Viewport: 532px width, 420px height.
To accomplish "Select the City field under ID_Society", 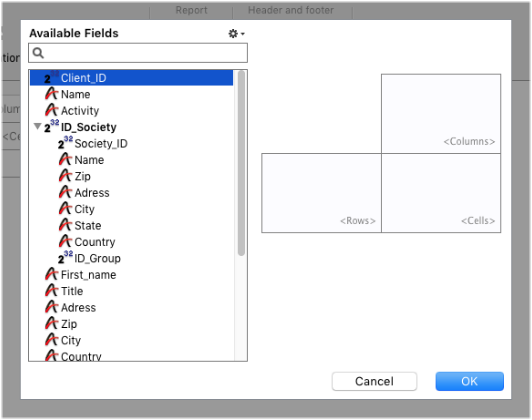I will click(84, 209).
